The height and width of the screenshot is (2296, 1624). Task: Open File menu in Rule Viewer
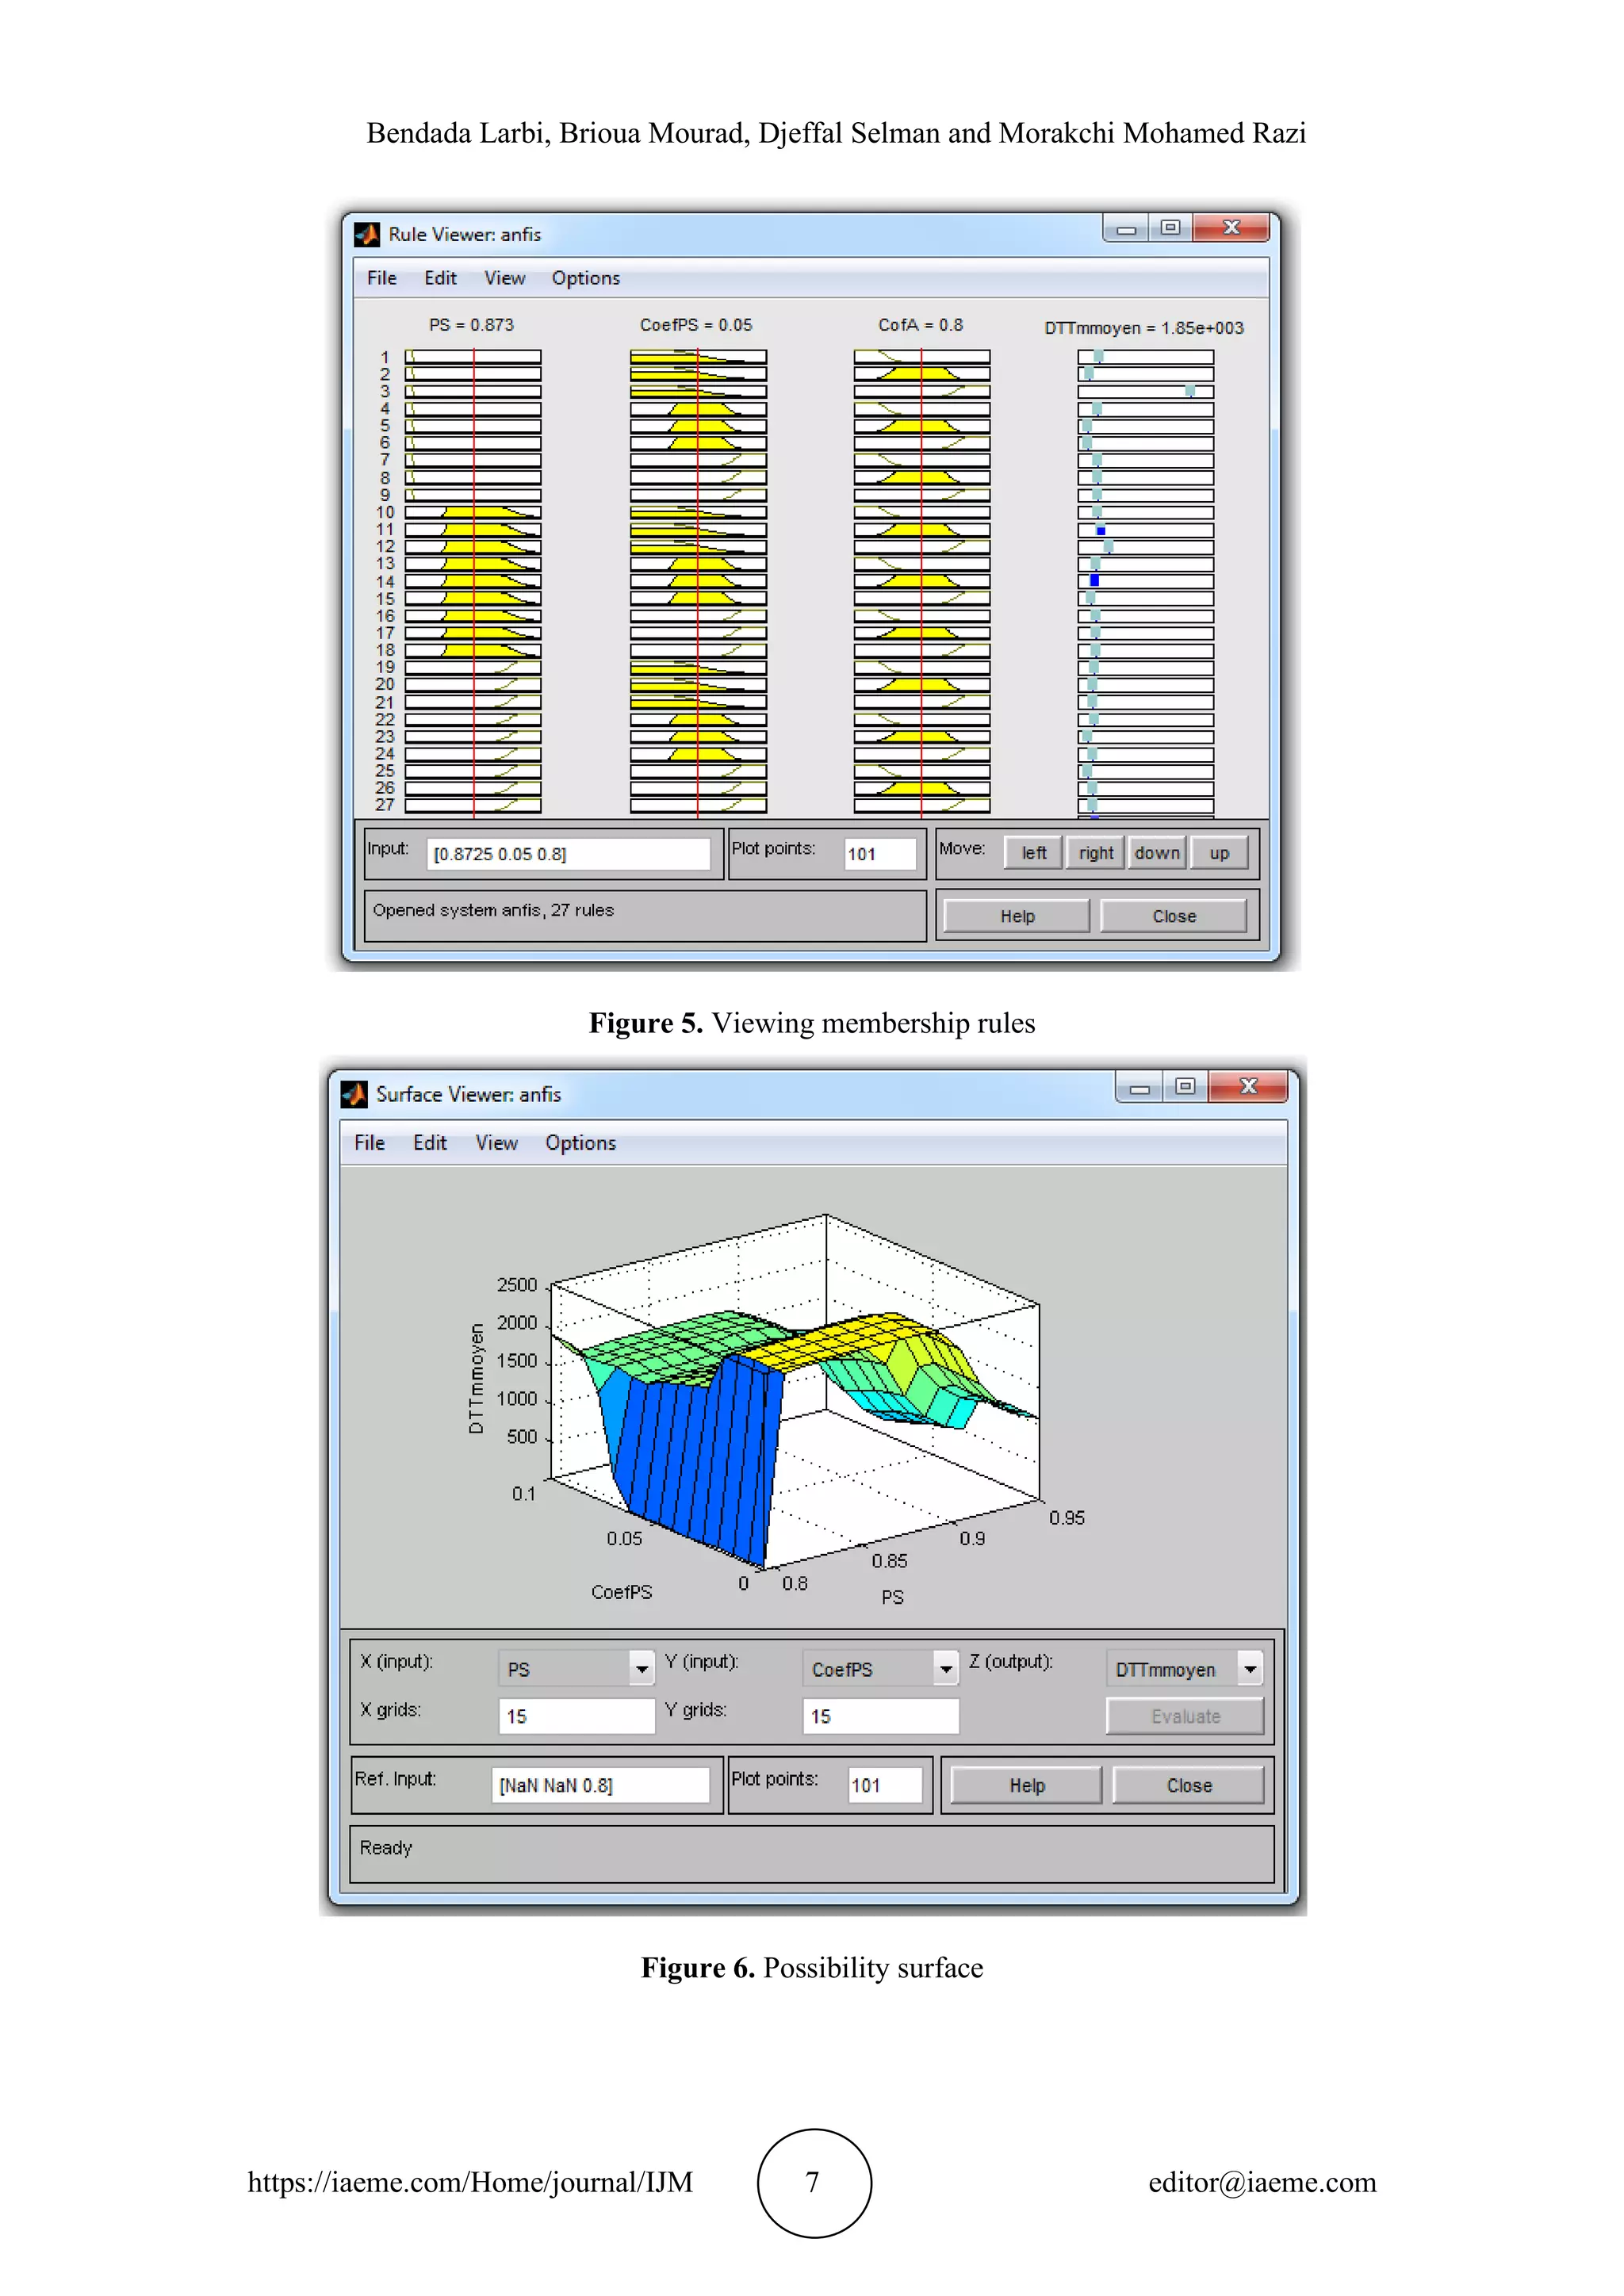pos(381,278)
